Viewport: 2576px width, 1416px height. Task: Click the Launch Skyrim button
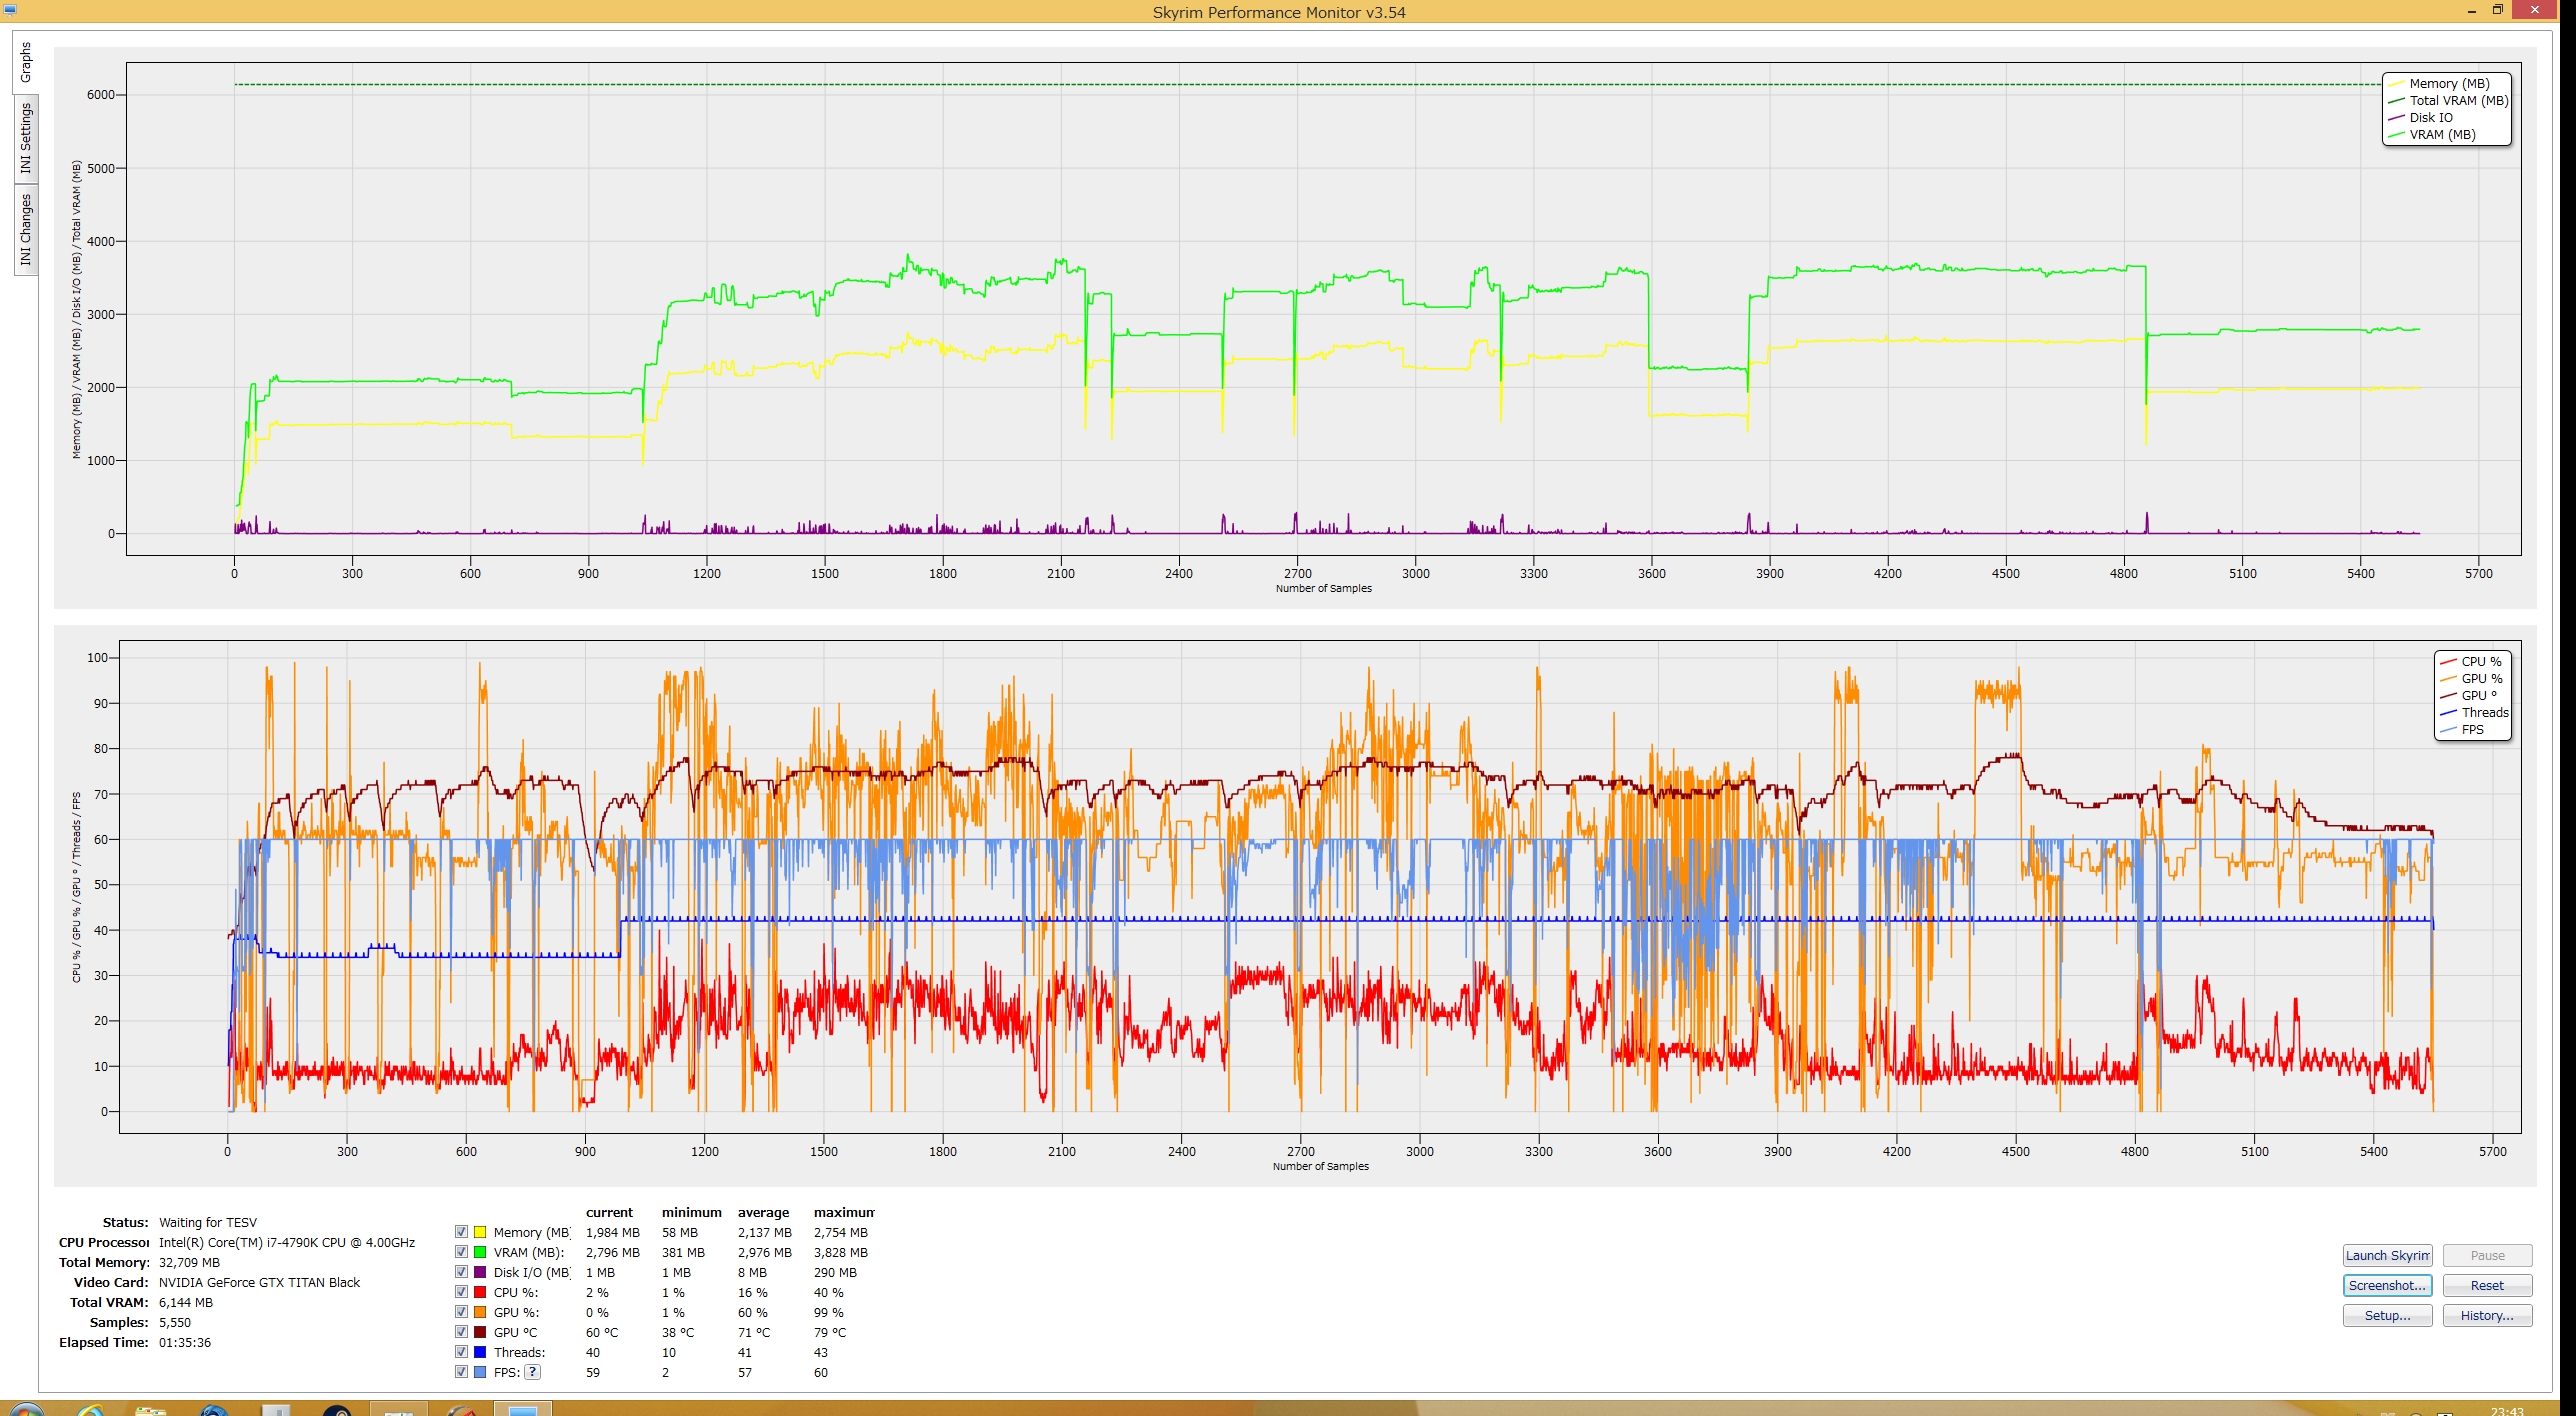(x=2387, y=1256)
